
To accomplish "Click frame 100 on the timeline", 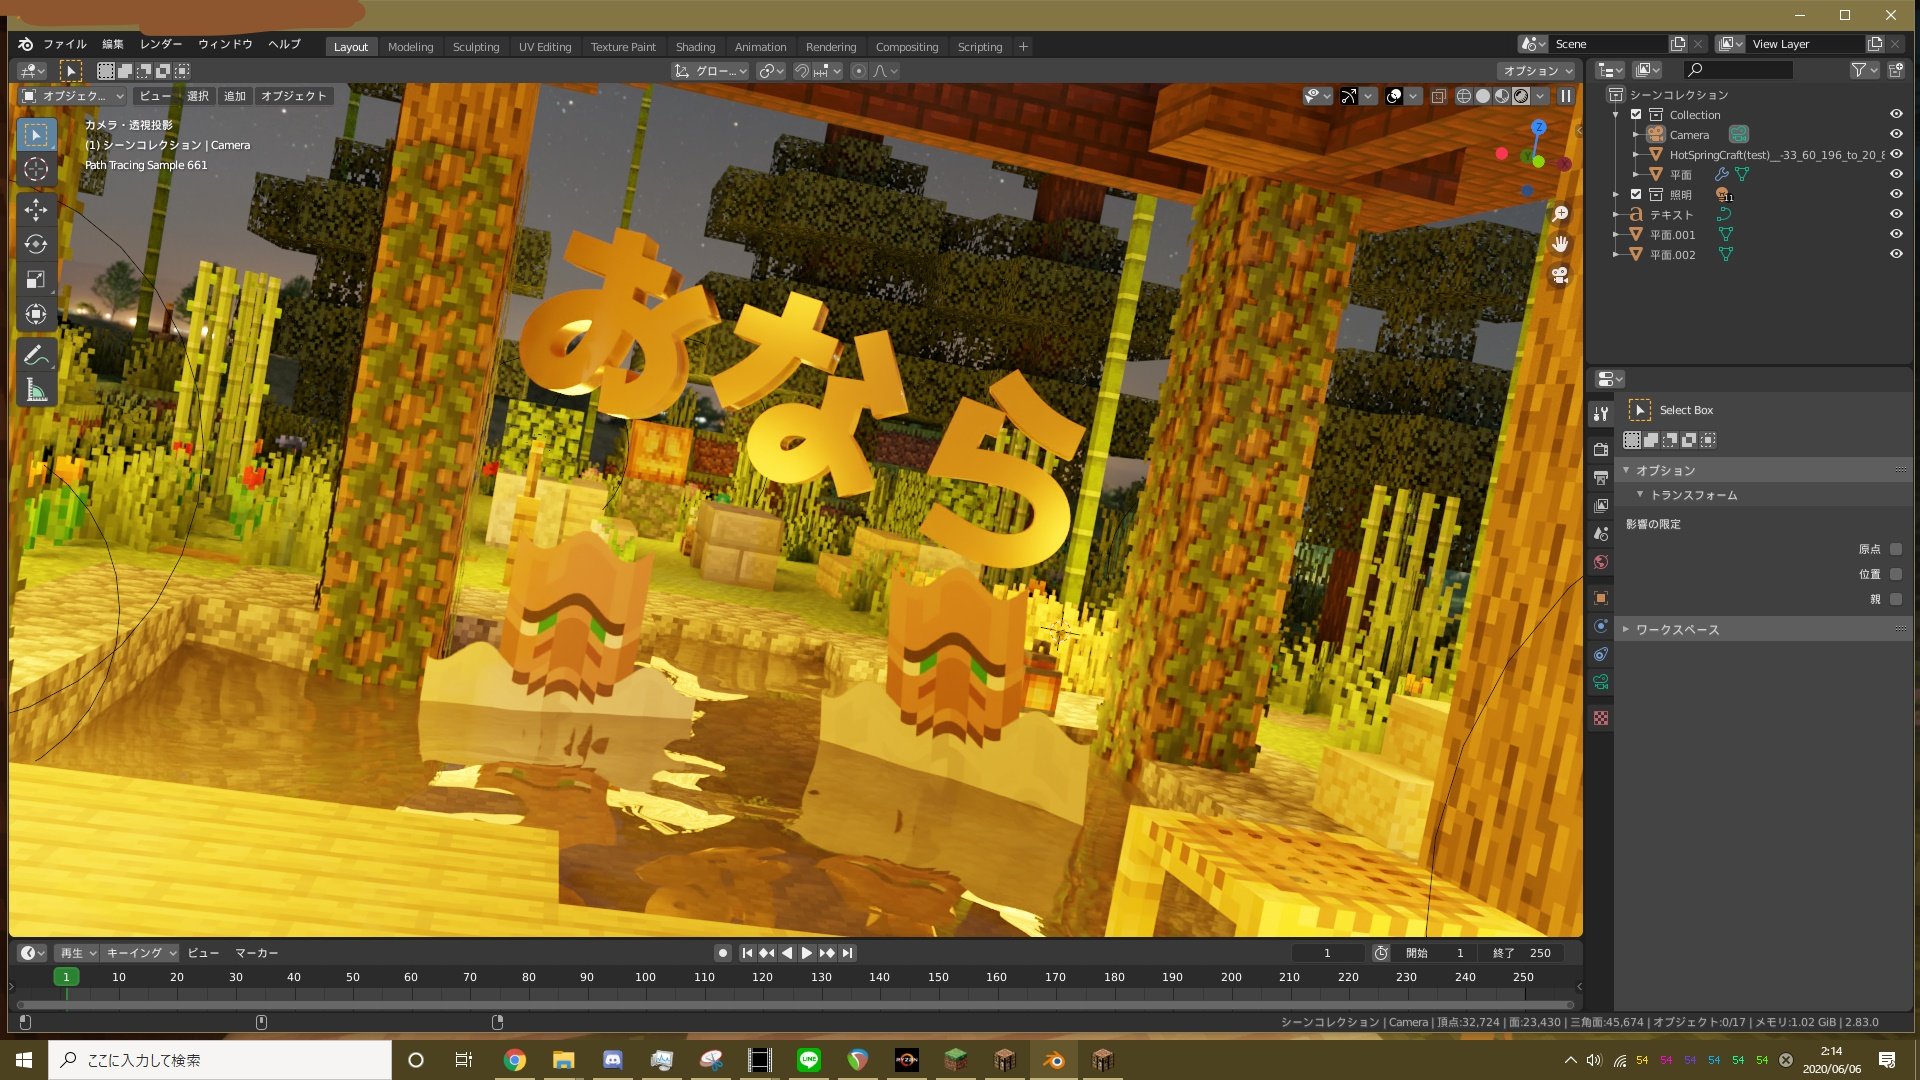I will 645,977.
